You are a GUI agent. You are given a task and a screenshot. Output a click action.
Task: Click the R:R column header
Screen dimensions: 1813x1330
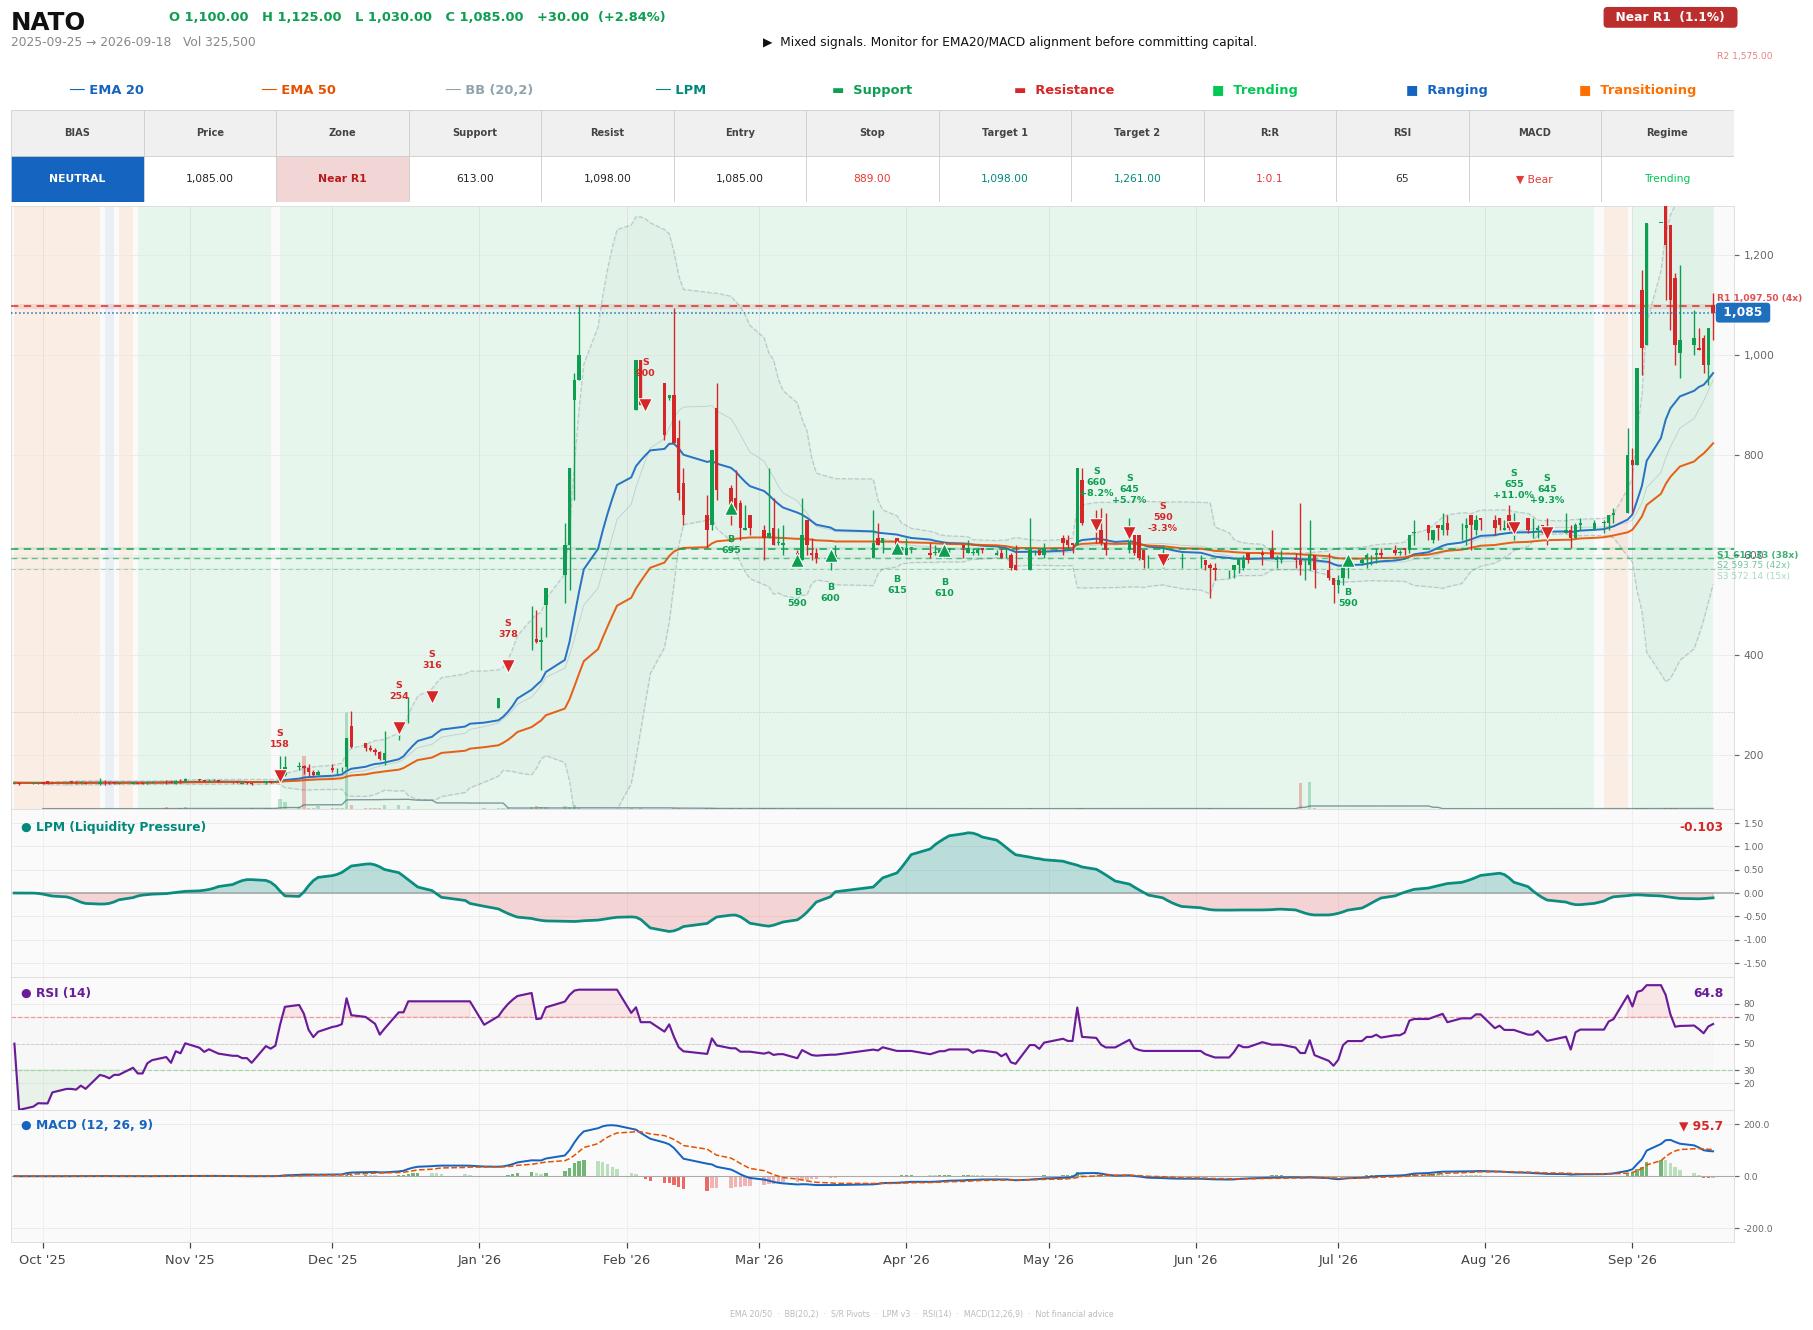[x=1269, y=133]
